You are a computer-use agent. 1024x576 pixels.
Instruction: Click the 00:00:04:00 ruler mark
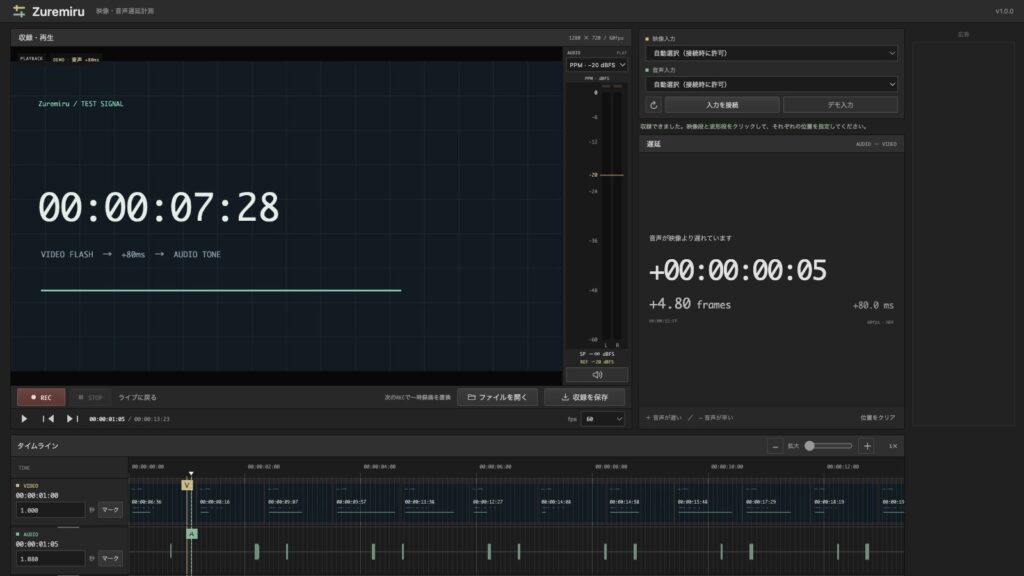coord(379,466)
